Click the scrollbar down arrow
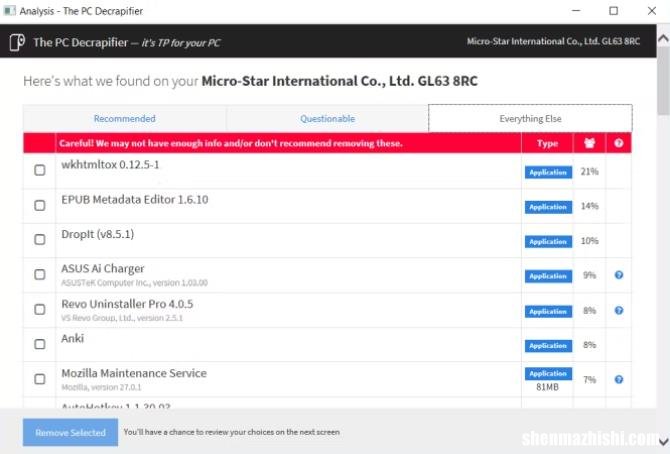This screenshot has height=454, width=670. (x=663, y=441)
